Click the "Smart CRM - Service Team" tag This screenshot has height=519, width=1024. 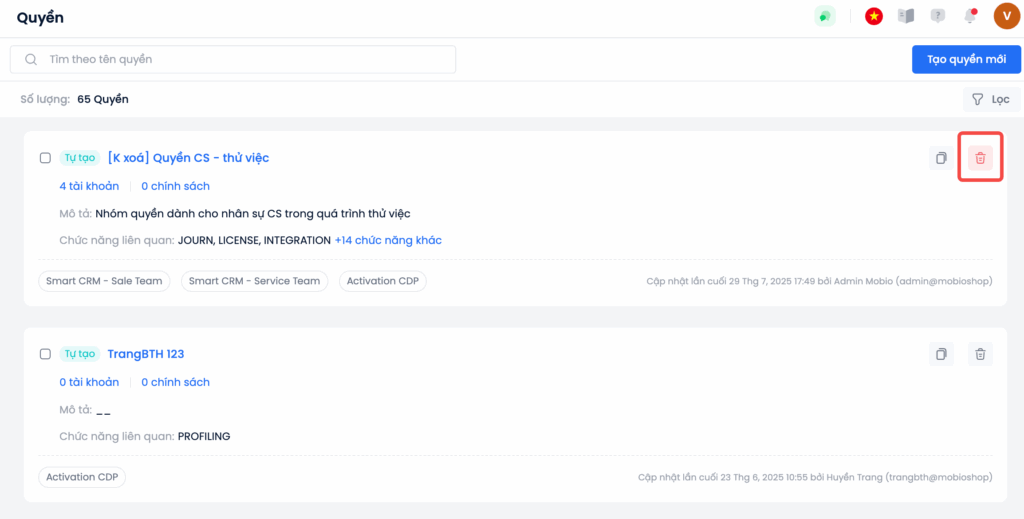255,281
